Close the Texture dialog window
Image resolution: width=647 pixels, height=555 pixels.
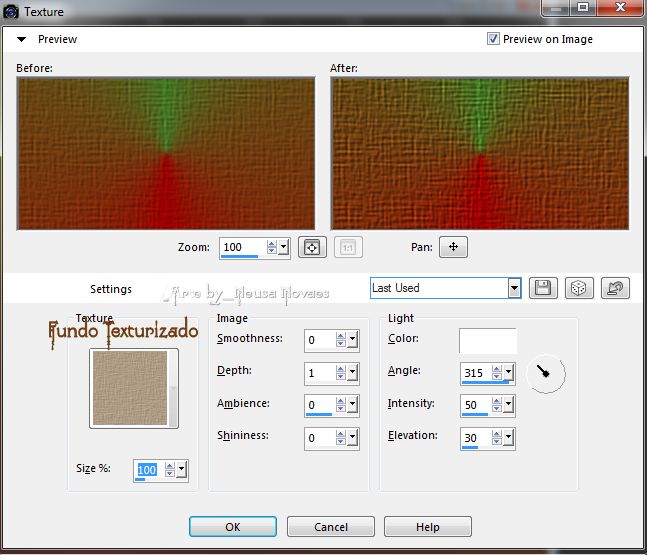pyautogui.click(x=620, y=8)
